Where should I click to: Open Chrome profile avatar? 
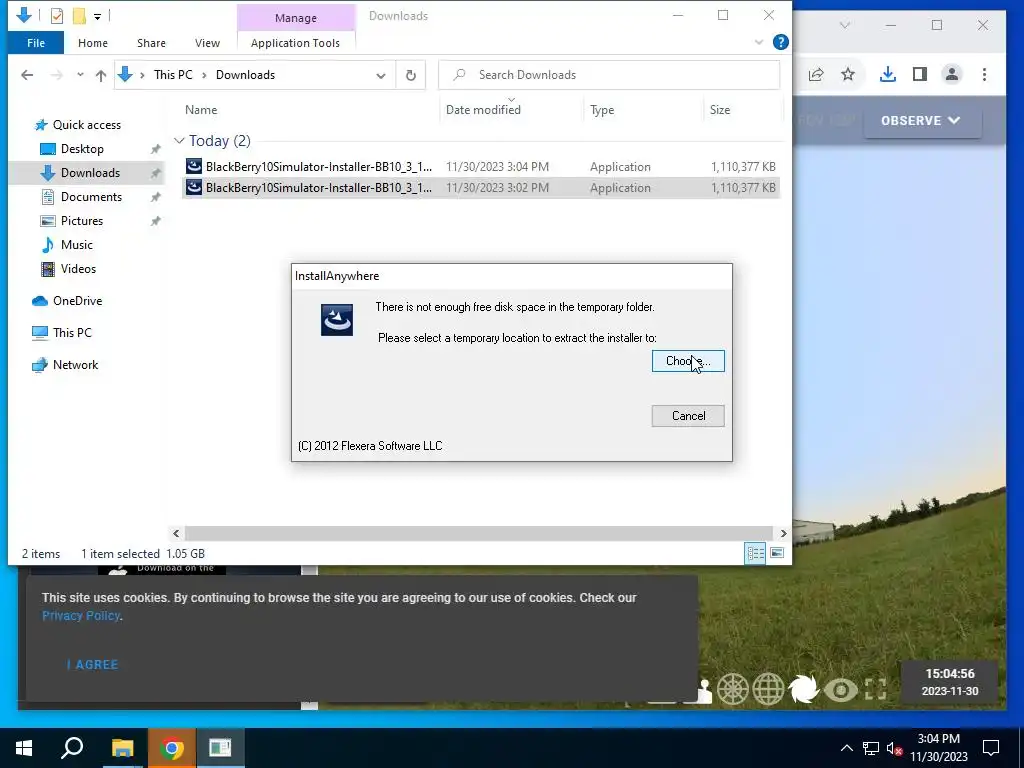[952, 74]
